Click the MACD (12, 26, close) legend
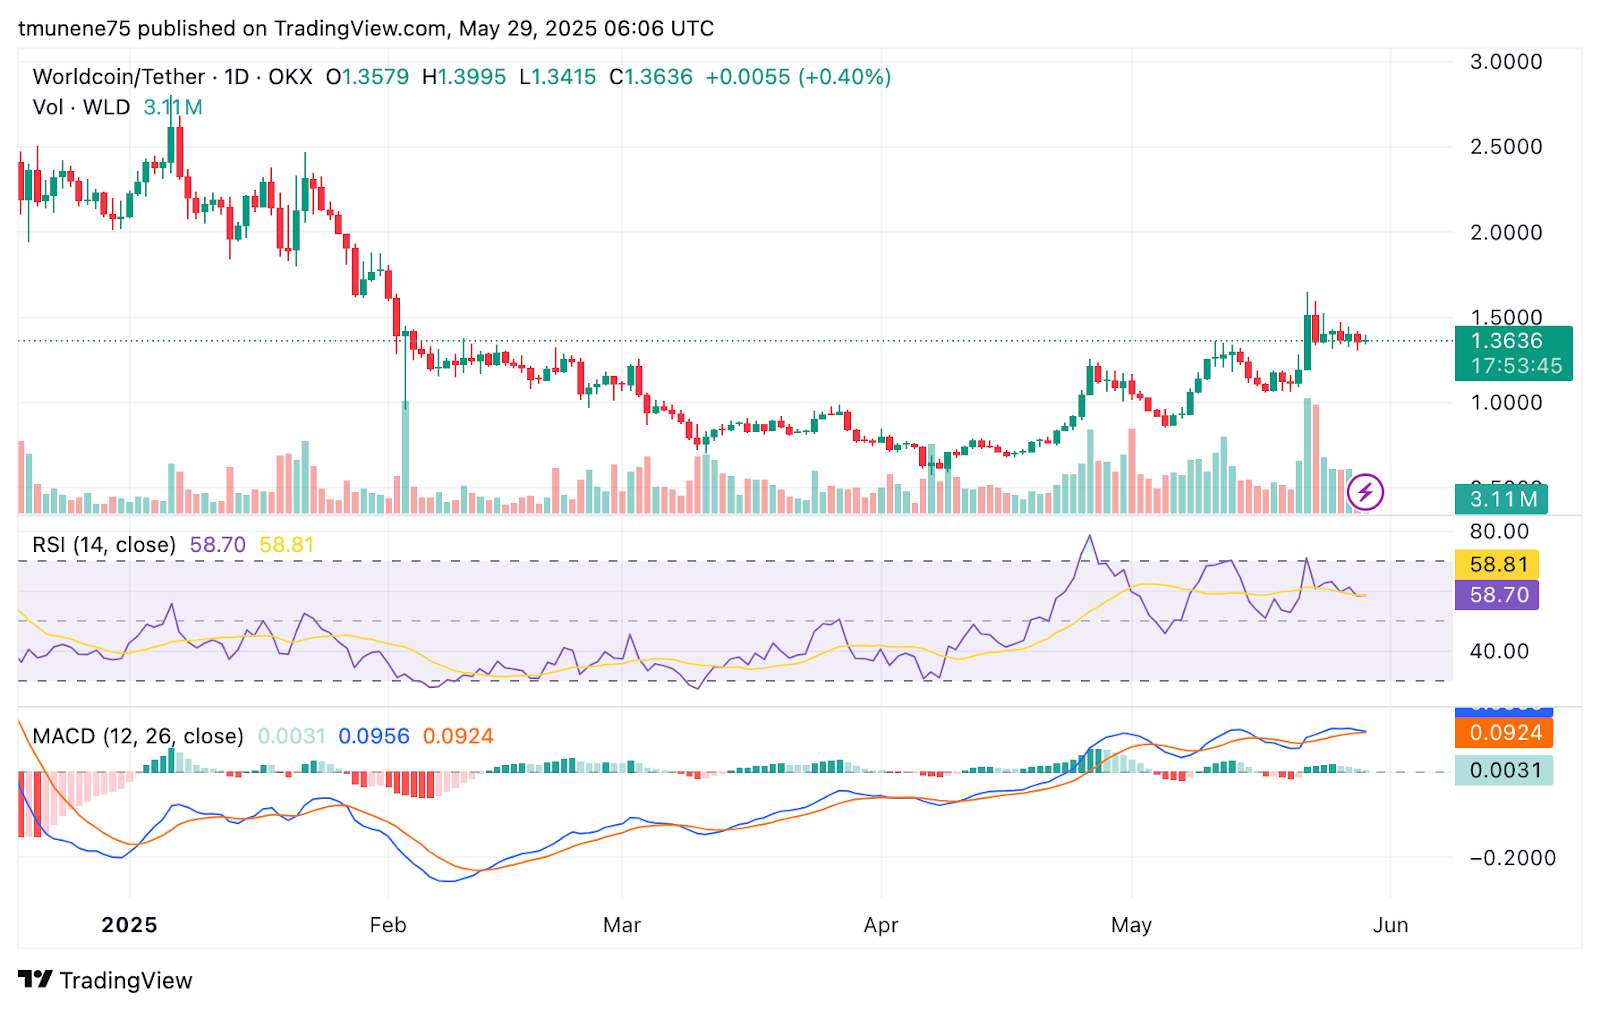The image size is (1600, 1011). [x=138, y=736]
